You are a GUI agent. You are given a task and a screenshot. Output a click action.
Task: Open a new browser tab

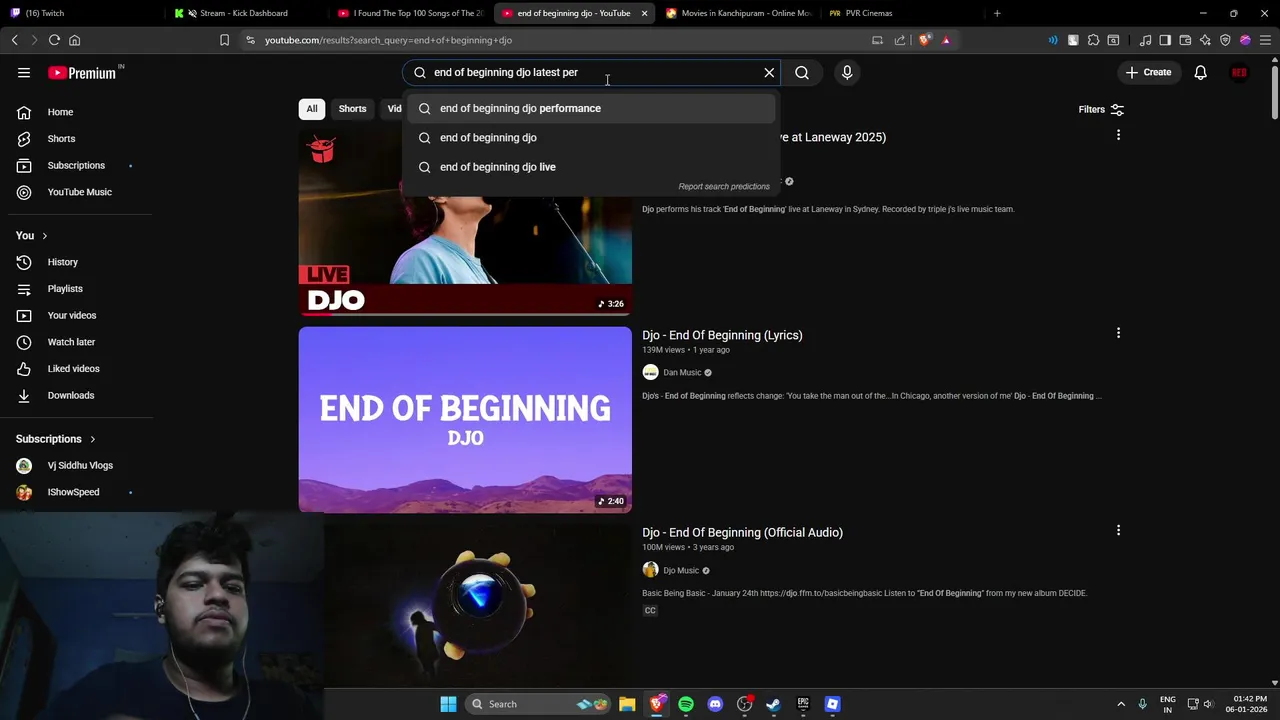997,13
